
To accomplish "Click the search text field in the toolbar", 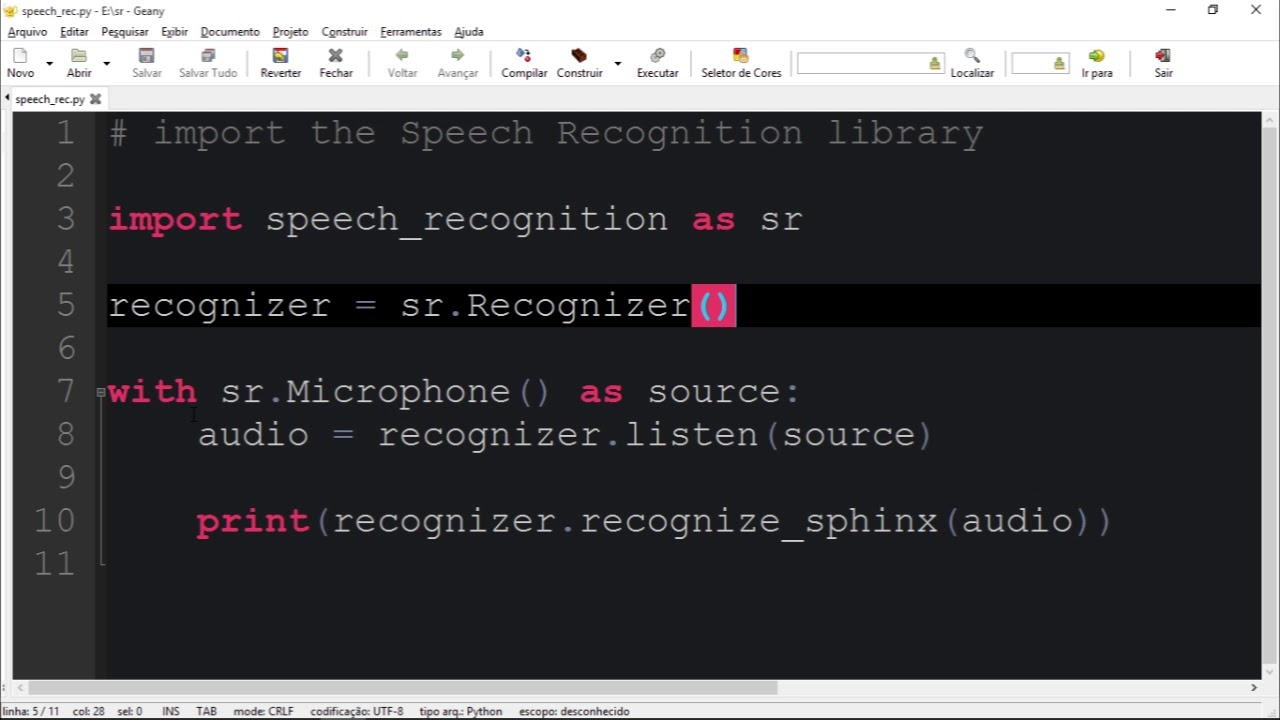I will click(x=870, y=64).
